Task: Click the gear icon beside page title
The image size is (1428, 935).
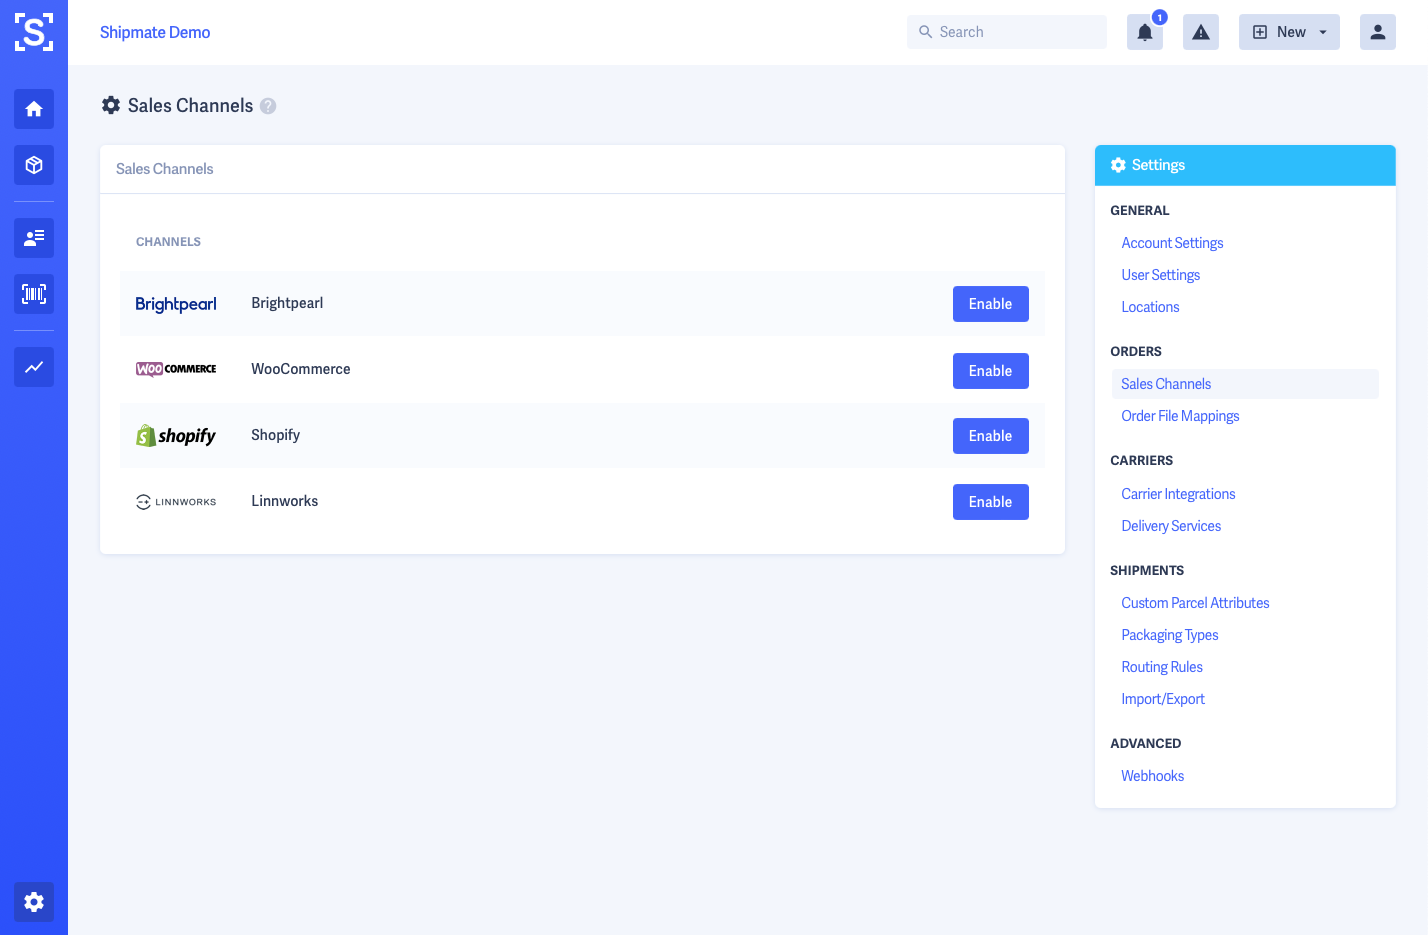Action: 111,105
